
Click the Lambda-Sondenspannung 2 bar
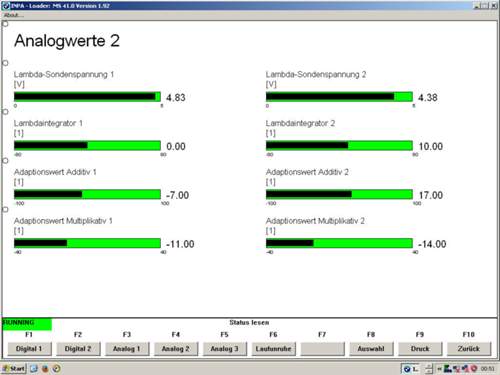[339, 97]
